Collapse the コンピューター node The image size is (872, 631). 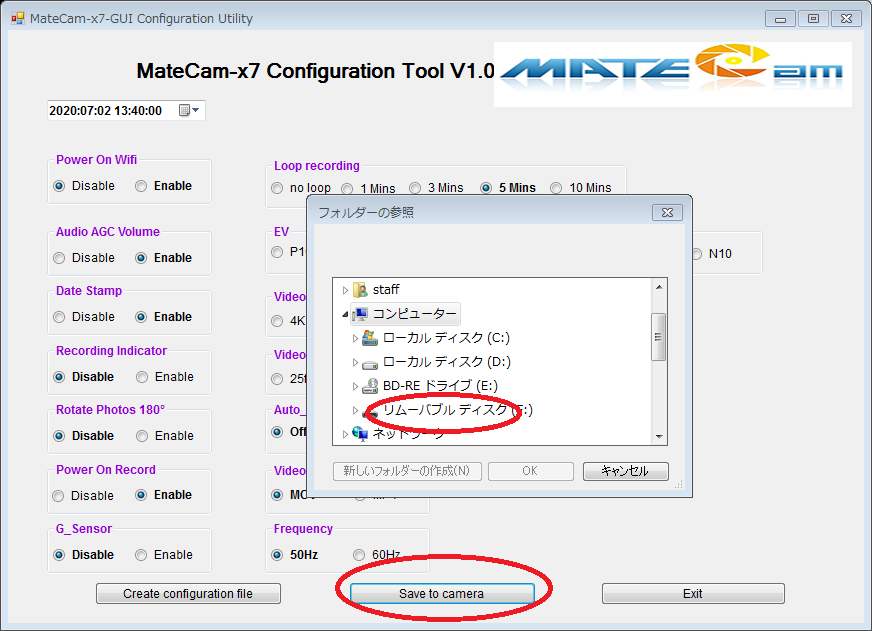pyautogui.click(x=345, y=315)
